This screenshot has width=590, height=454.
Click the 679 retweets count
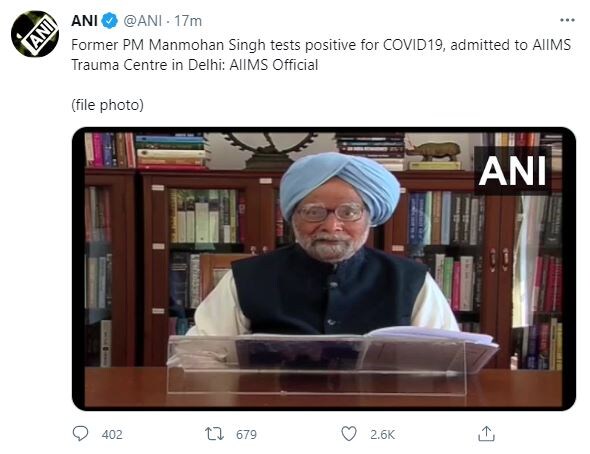click(246, 434)
